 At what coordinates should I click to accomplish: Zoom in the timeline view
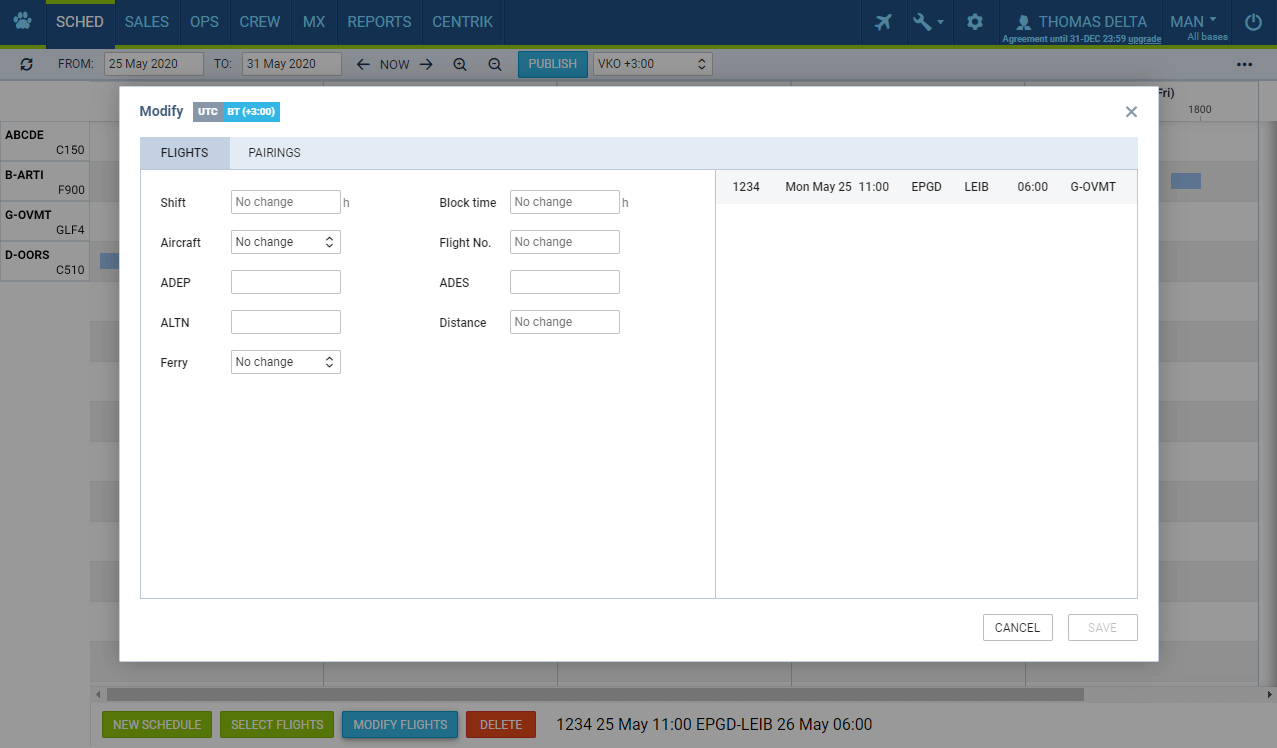tap(460, 64)
